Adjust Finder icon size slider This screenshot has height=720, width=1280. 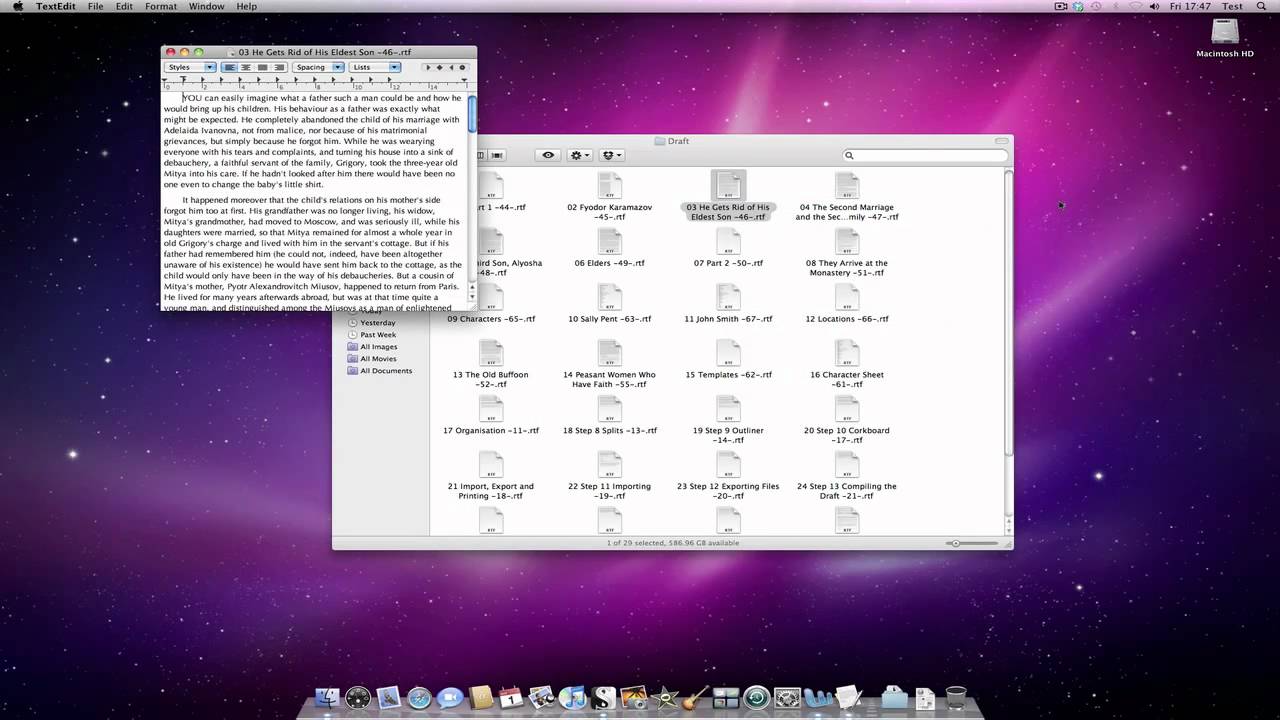pyautogui.click(x=973, y=543)
